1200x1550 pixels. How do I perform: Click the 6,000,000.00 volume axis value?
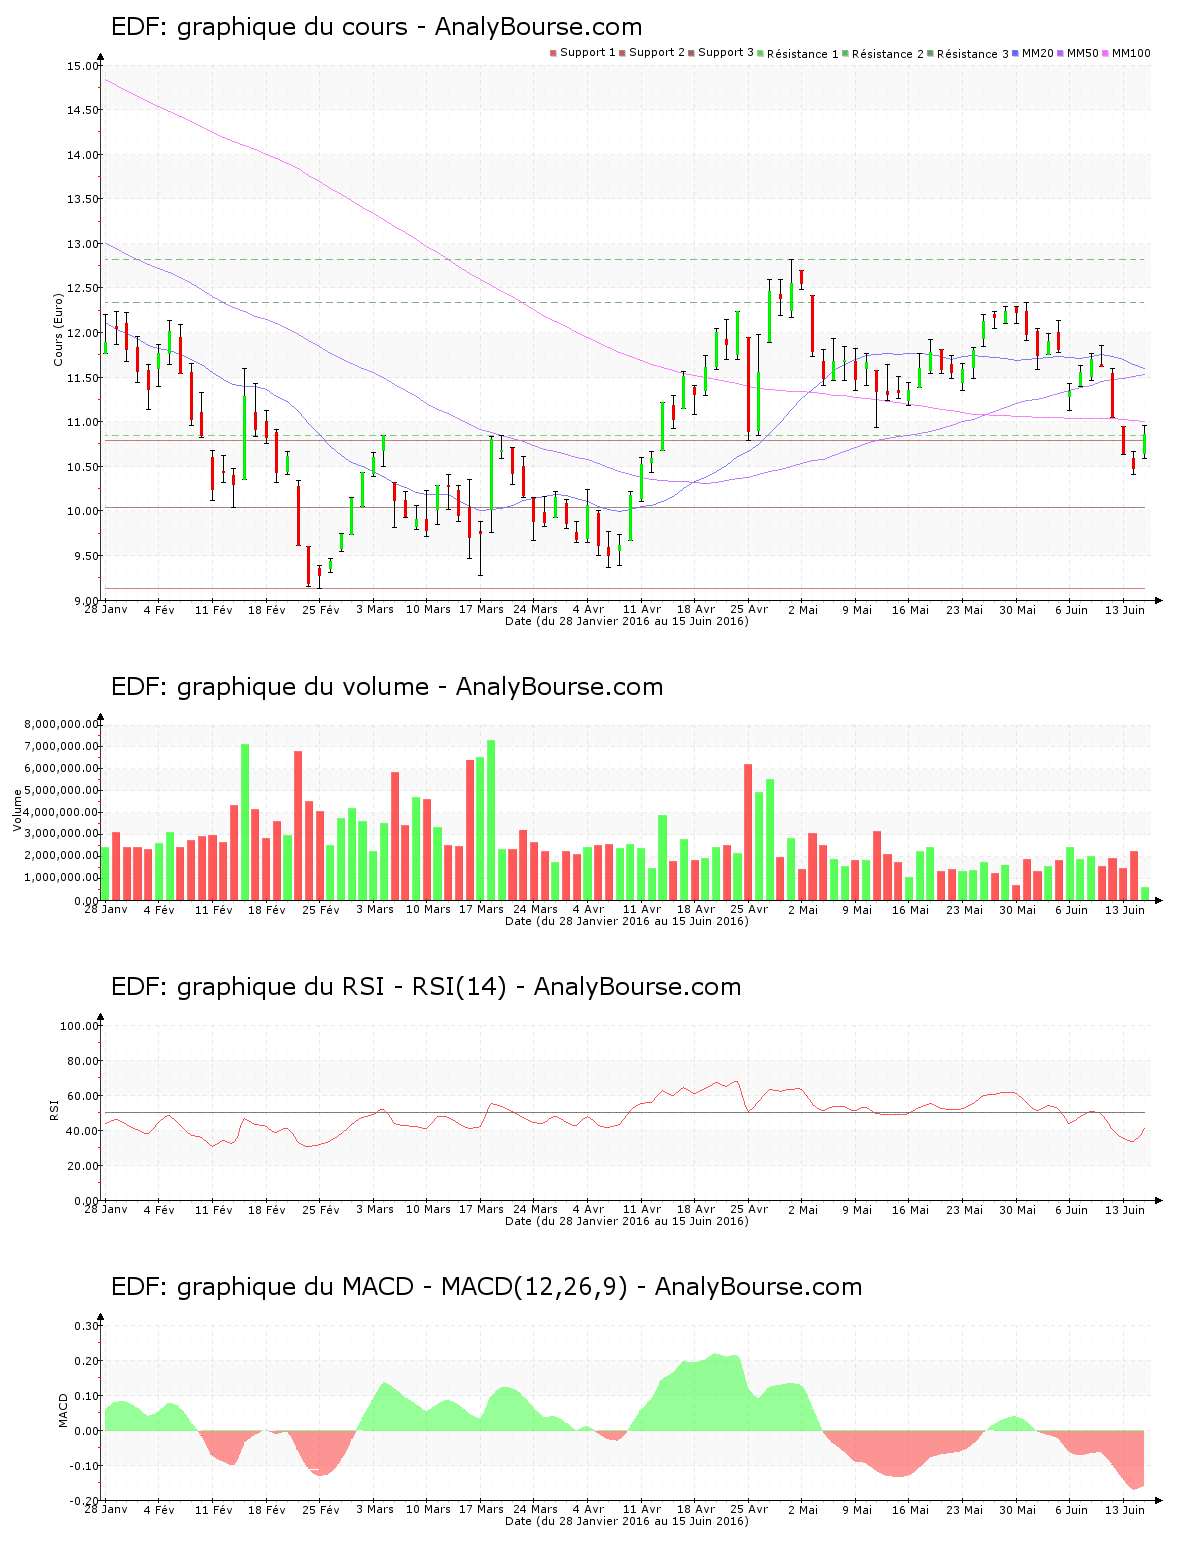pyautogui.click(x=63, y=769)
